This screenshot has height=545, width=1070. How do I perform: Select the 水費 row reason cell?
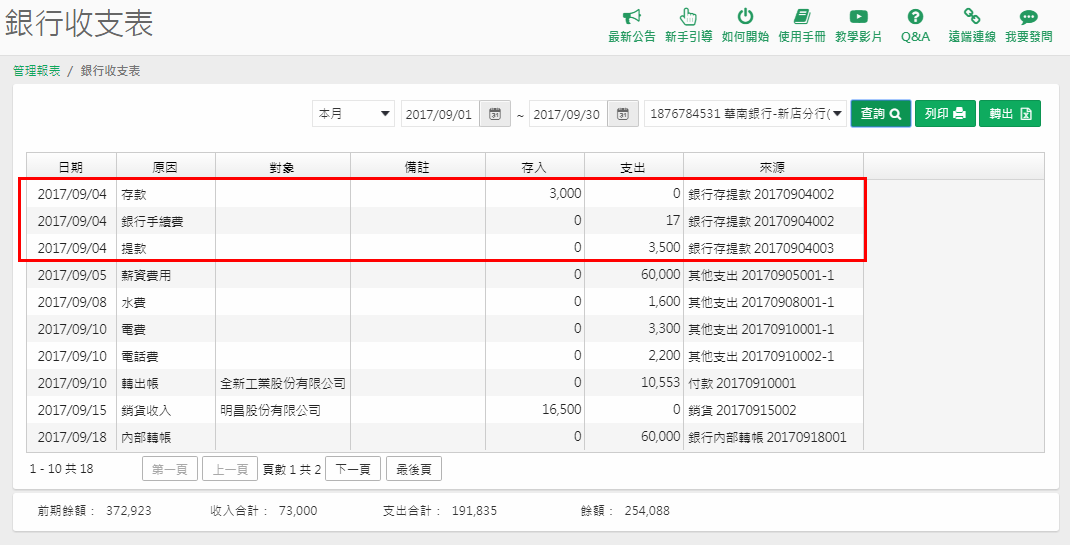166,302
